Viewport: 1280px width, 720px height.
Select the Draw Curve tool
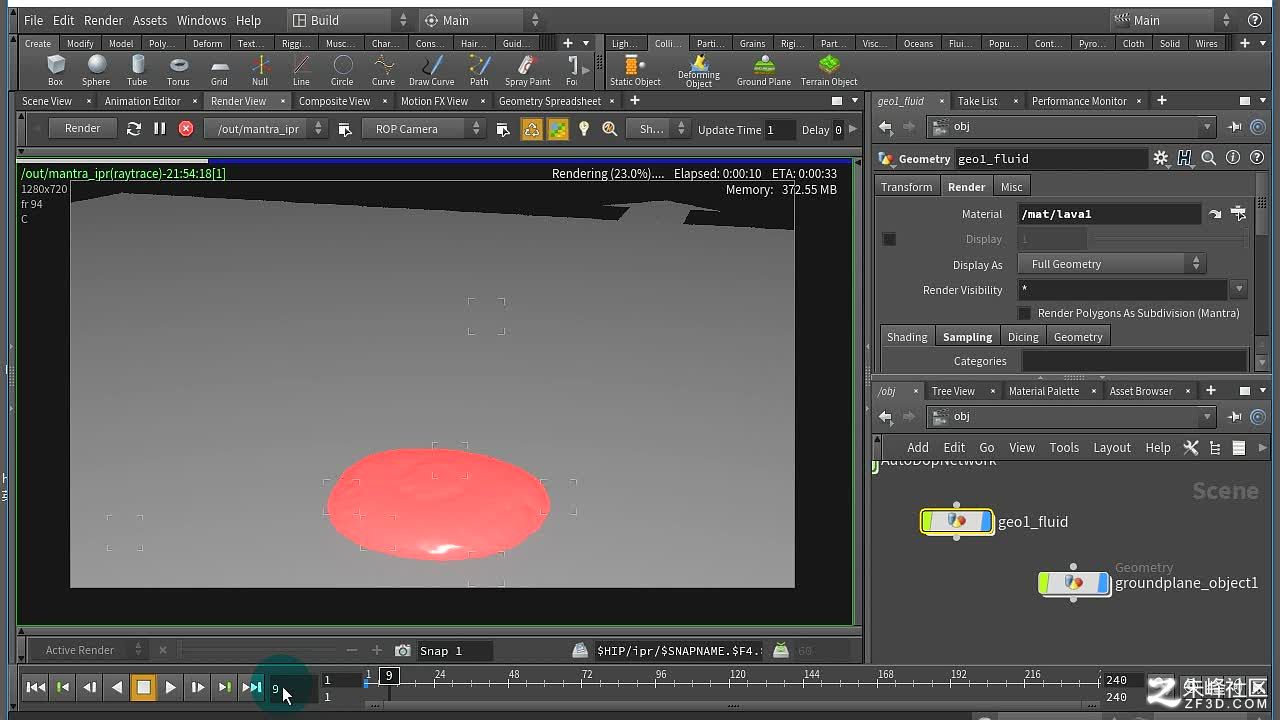432,71
